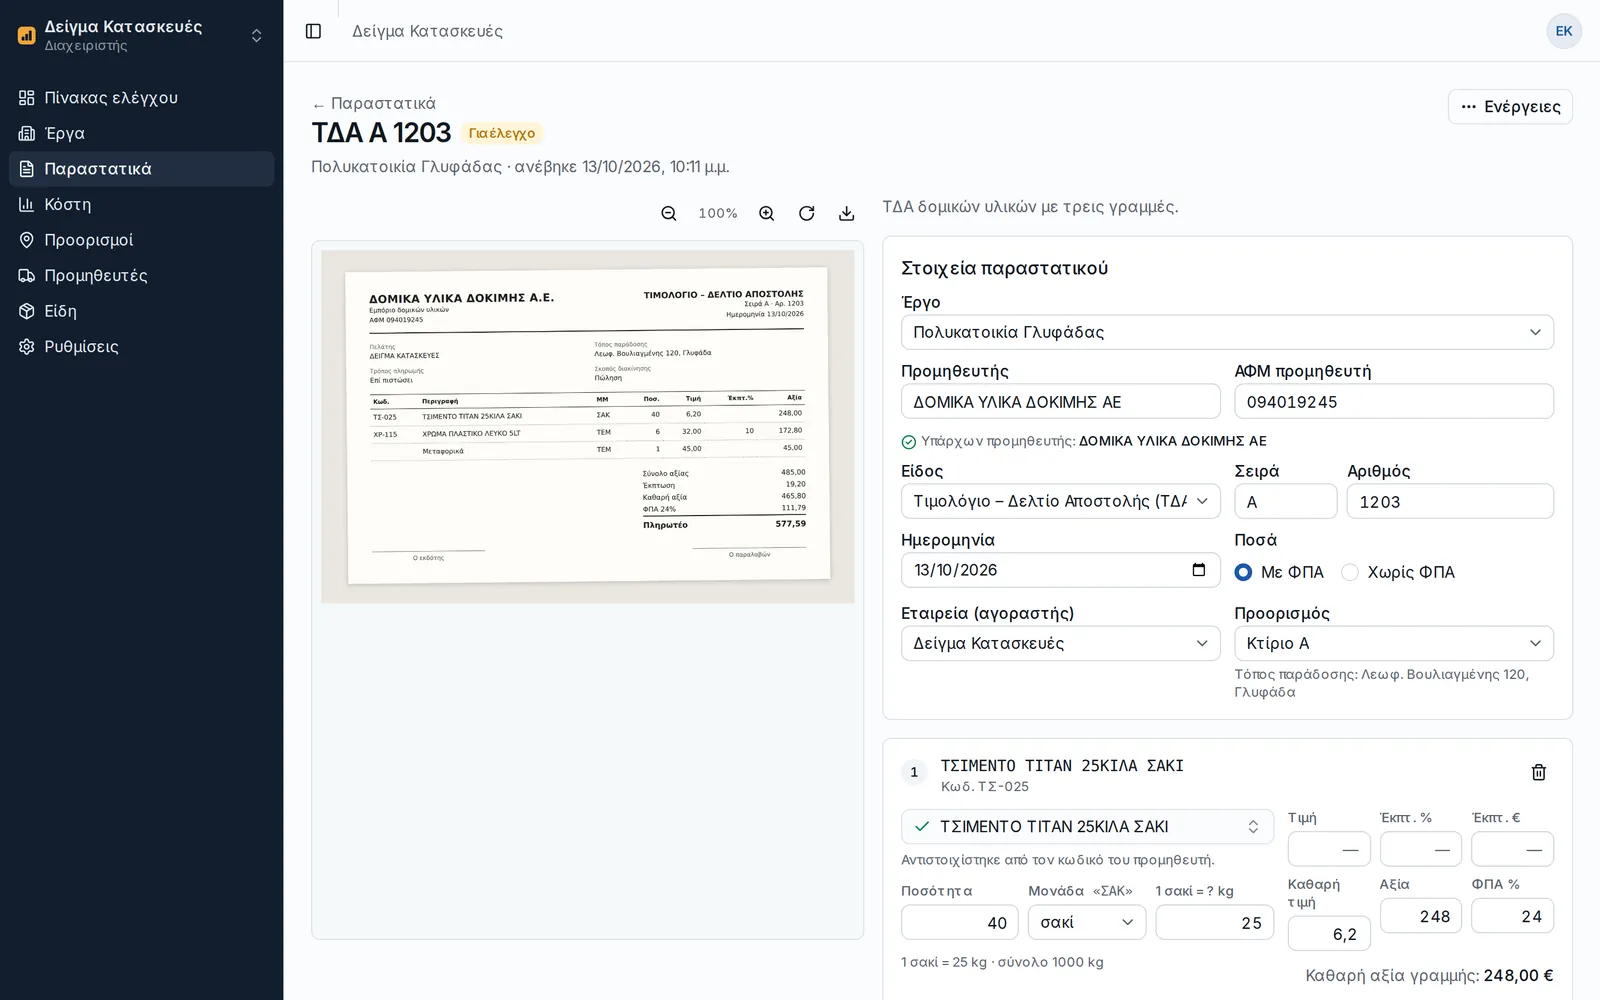This screenshot has width=1600, height=1000.
Task: Click the zoom out magnifier icon
Action: click(669, 213)
